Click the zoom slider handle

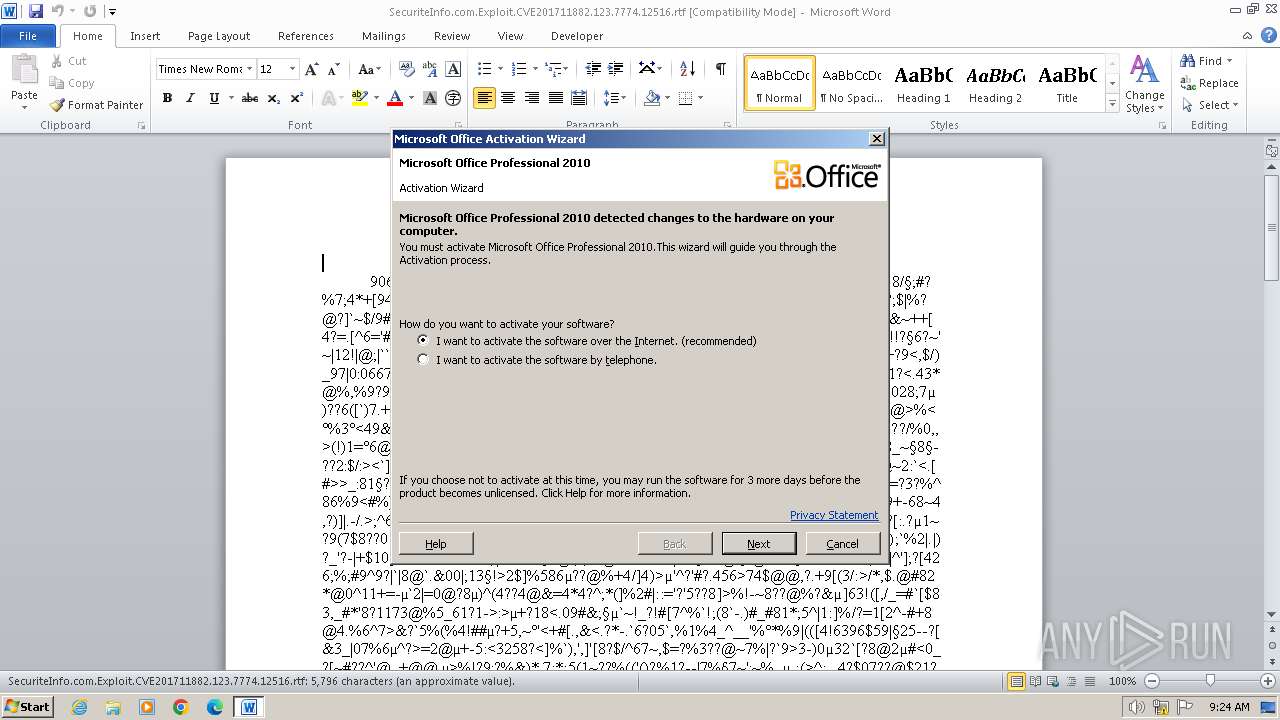pyautogui.click(x=1210, y=681)
